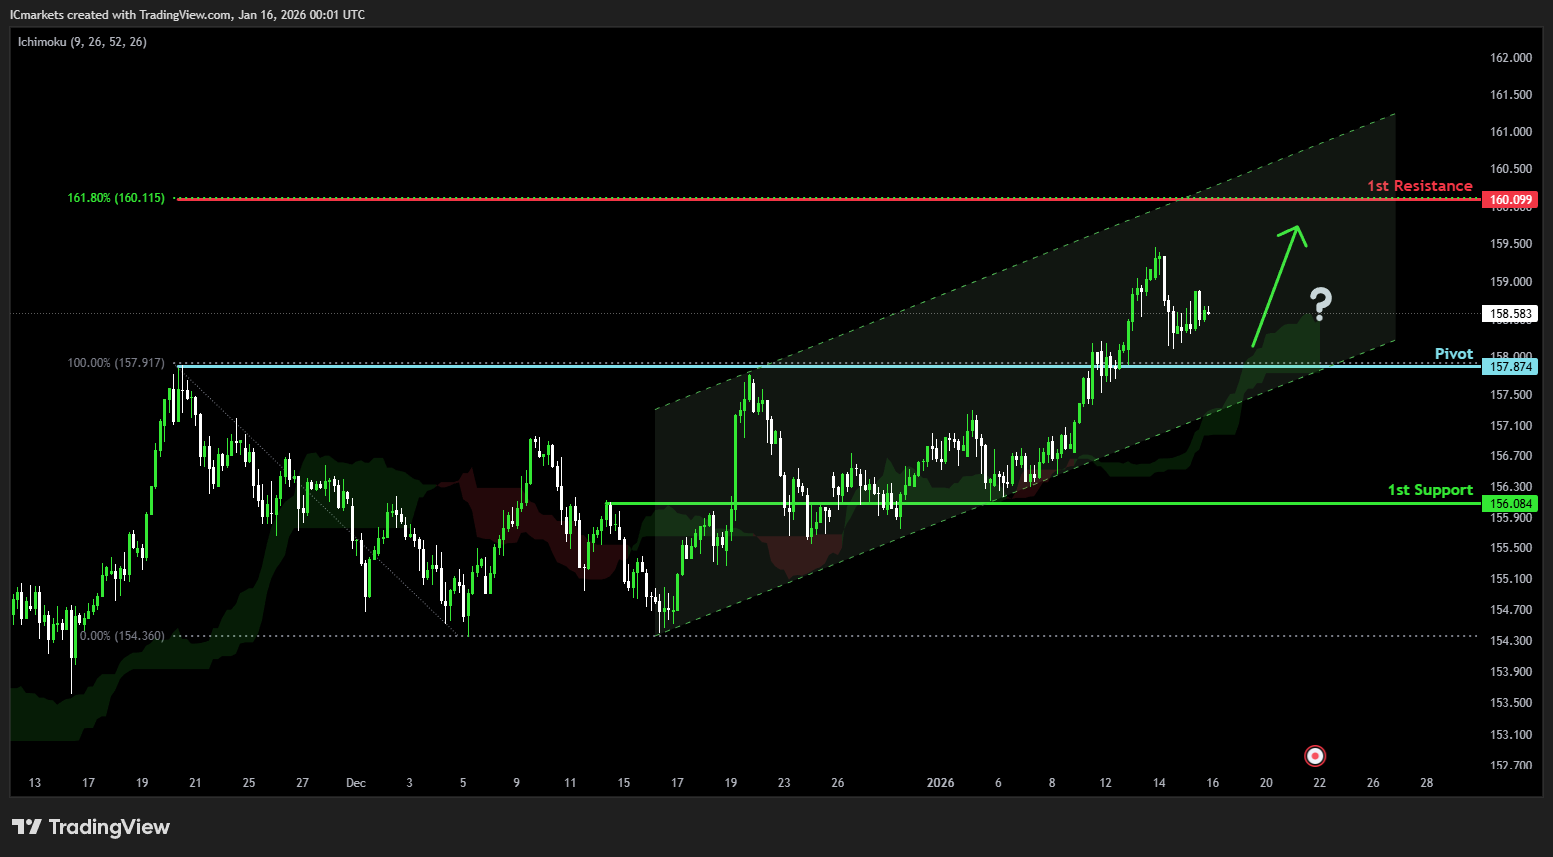Click the Pivot text label

pyautogui.click(x=1453, y=354)
